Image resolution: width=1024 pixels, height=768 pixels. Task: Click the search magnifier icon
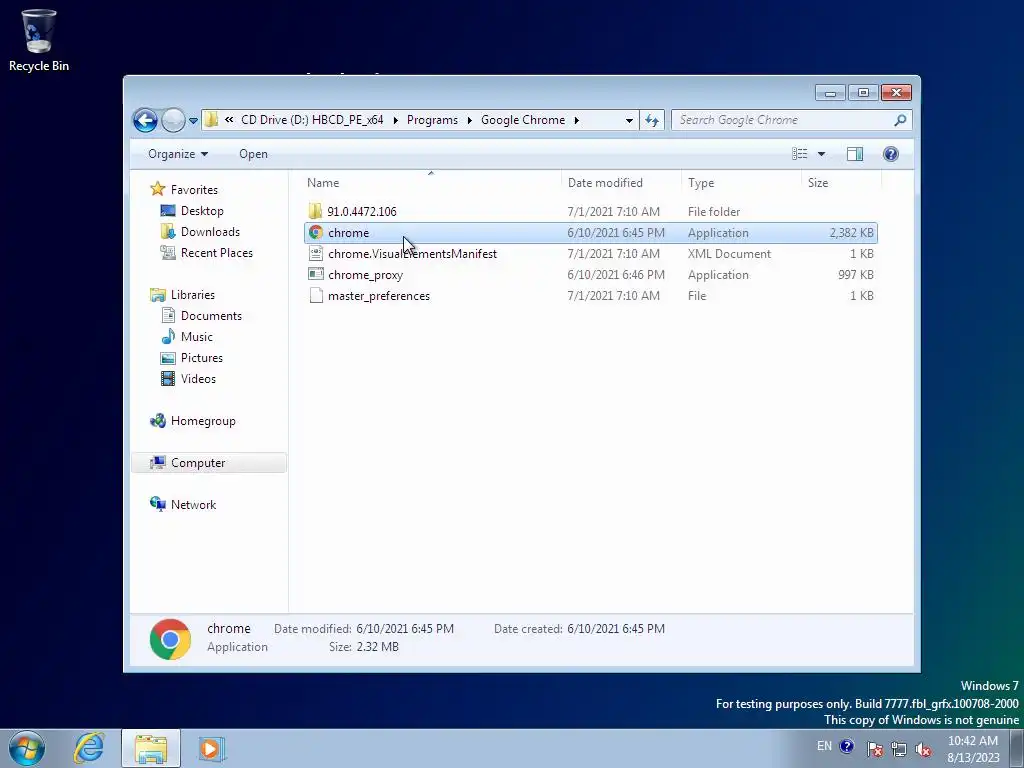pyautogui.click(x=901, y=120)
